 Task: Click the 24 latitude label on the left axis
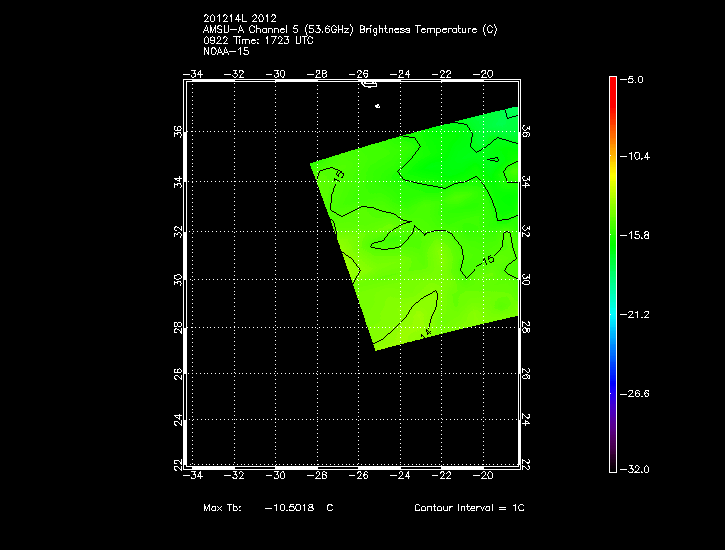coord(178,419)
